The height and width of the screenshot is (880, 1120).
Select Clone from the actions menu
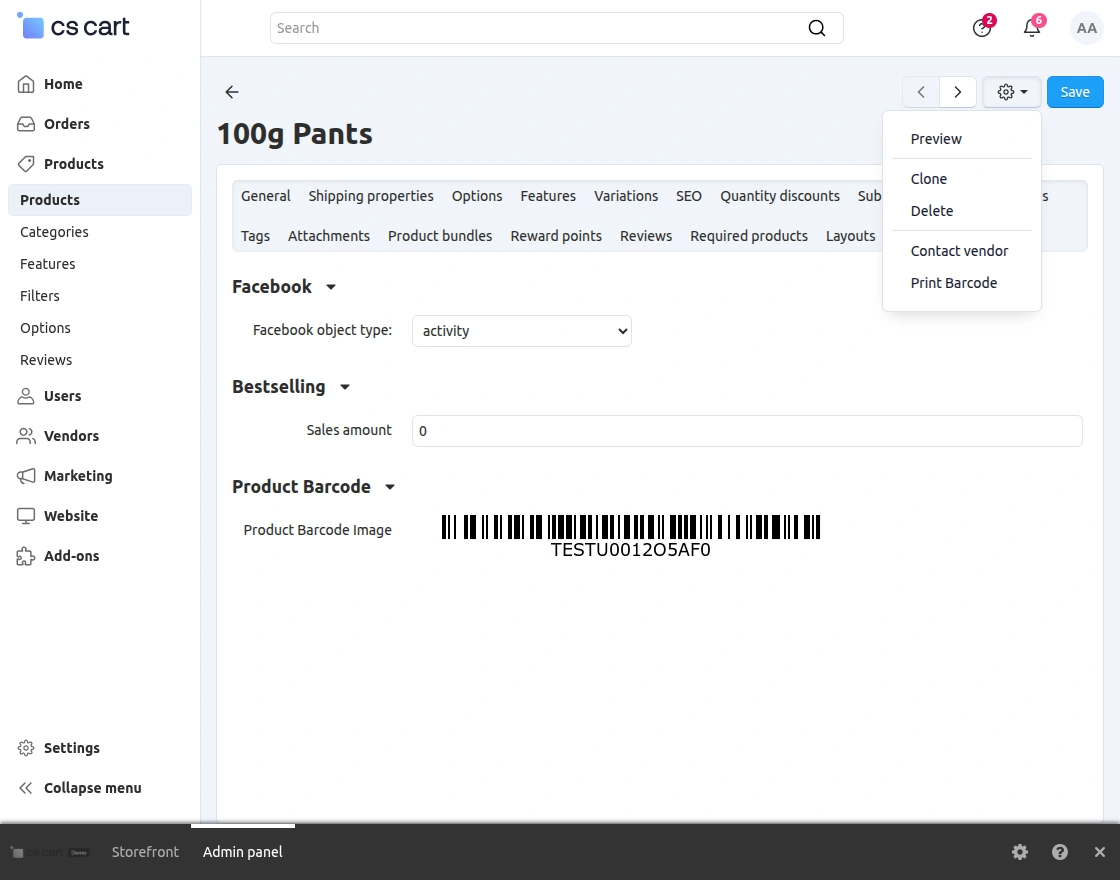click(929, 179)
